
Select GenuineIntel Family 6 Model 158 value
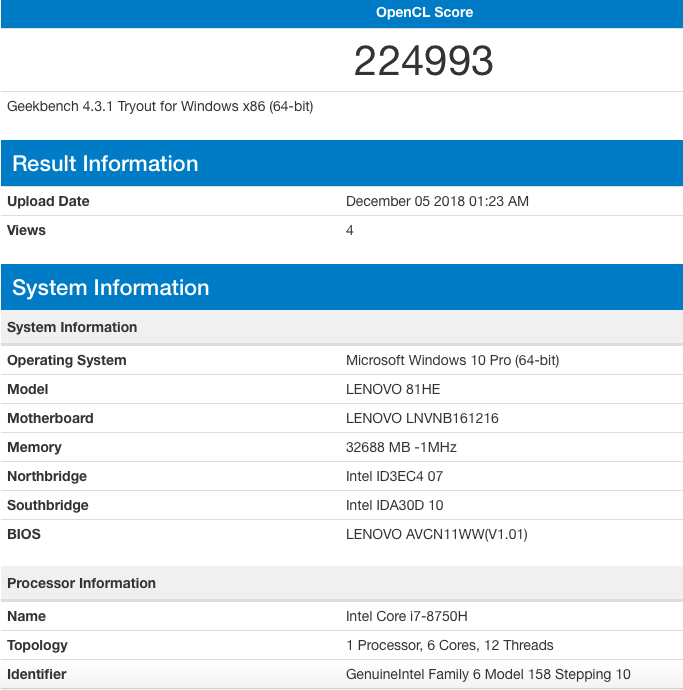pos(488,674)
